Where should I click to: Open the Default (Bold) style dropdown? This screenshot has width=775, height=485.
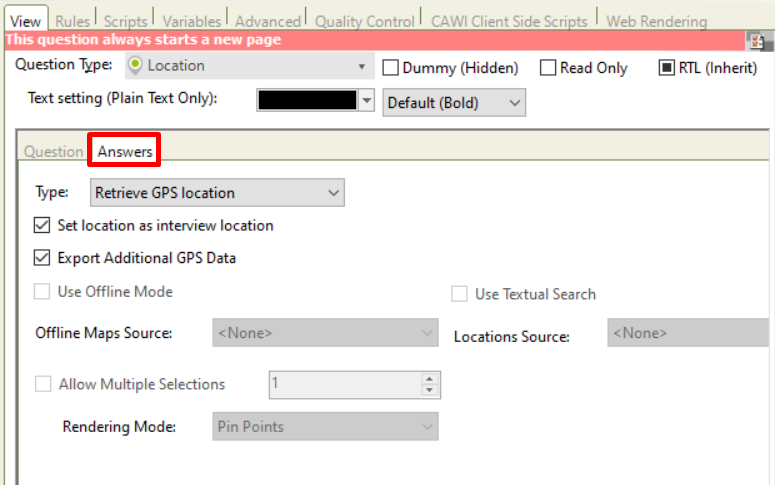pyautogui.click(x=454, y=103)
